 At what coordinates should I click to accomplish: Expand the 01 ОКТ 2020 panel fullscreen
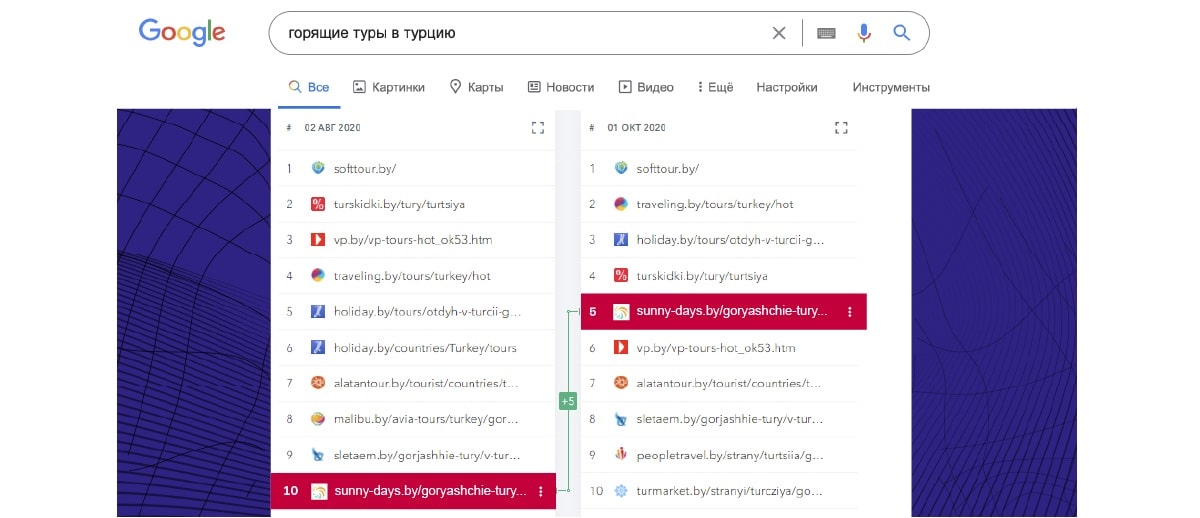pyautogui.click(x=841, y=128)
